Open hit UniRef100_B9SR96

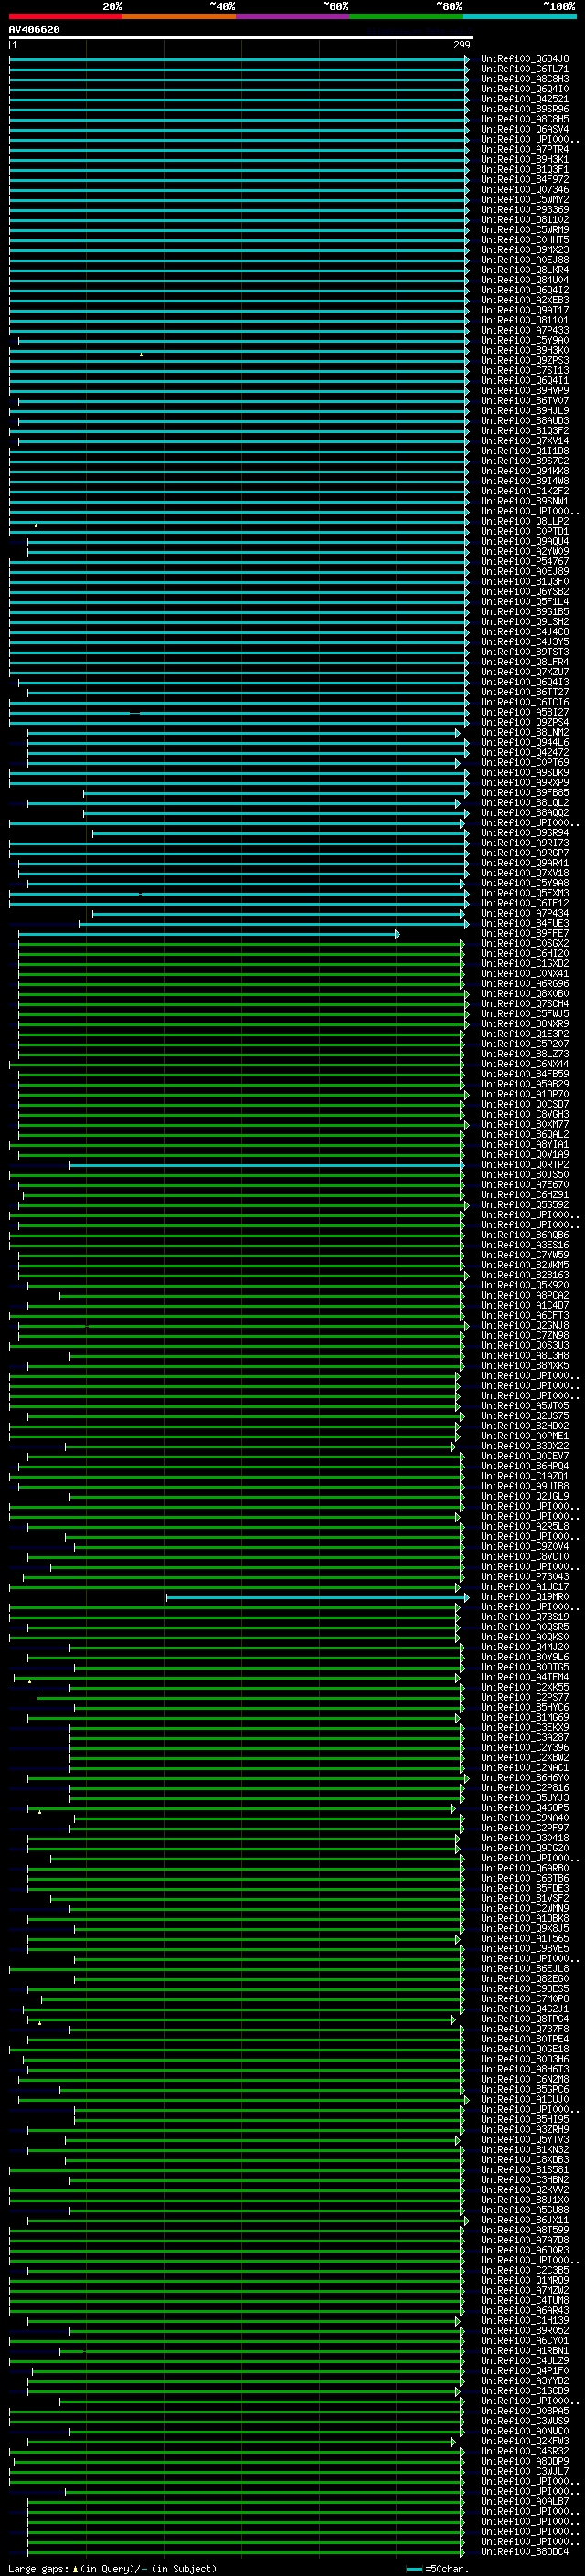pos(525,109)
